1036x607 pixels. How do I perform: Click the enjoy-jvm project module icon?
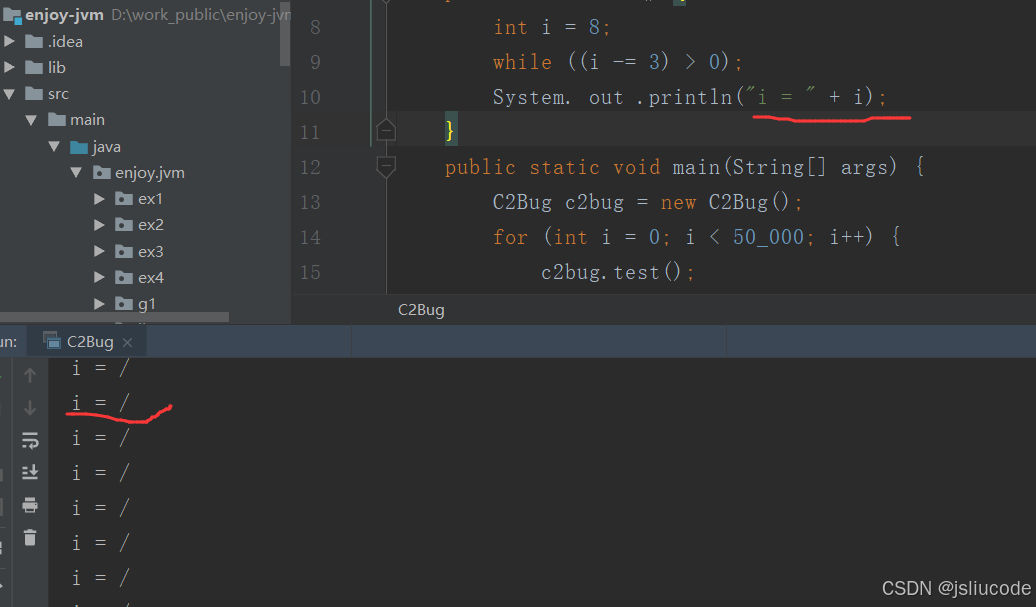(11, 15)
